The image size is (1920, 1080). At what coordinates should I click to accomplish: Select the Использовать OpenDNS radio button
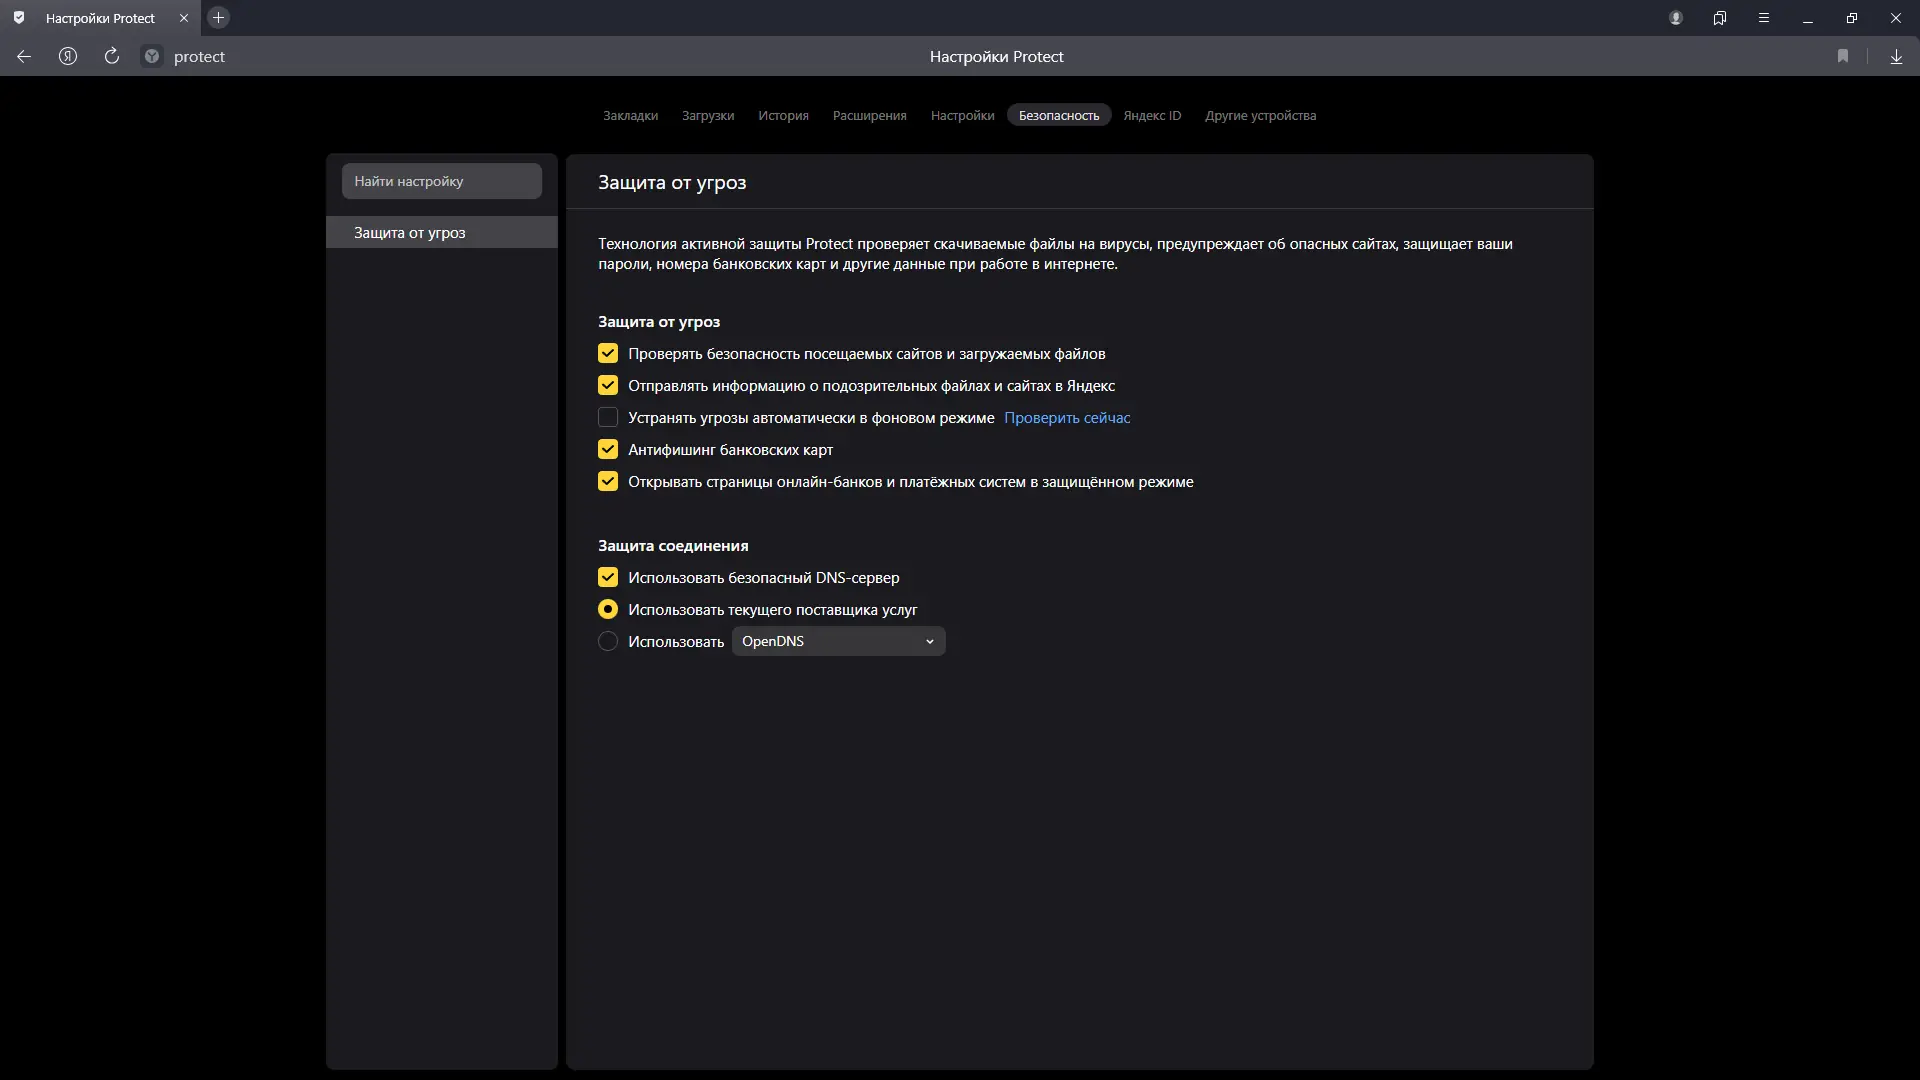[608, 642]
